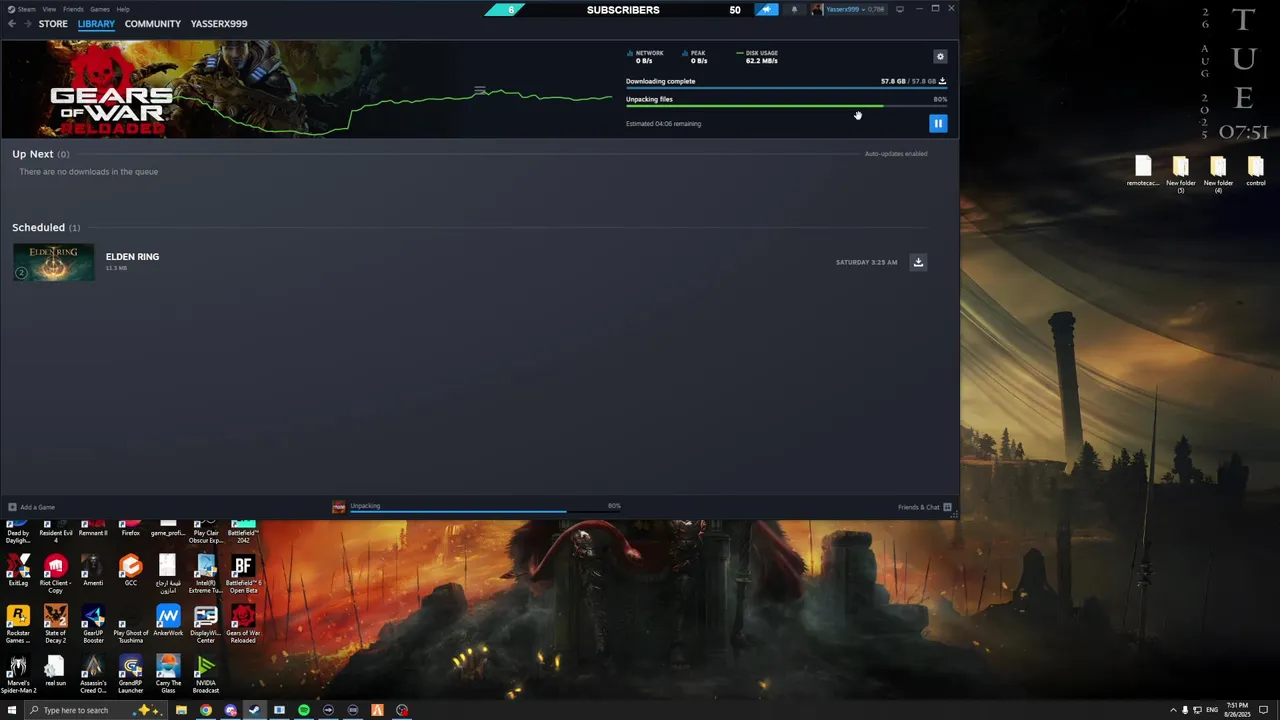The image size is (1280, 720).
Task: Open the Steam menu
Action: 22,9
